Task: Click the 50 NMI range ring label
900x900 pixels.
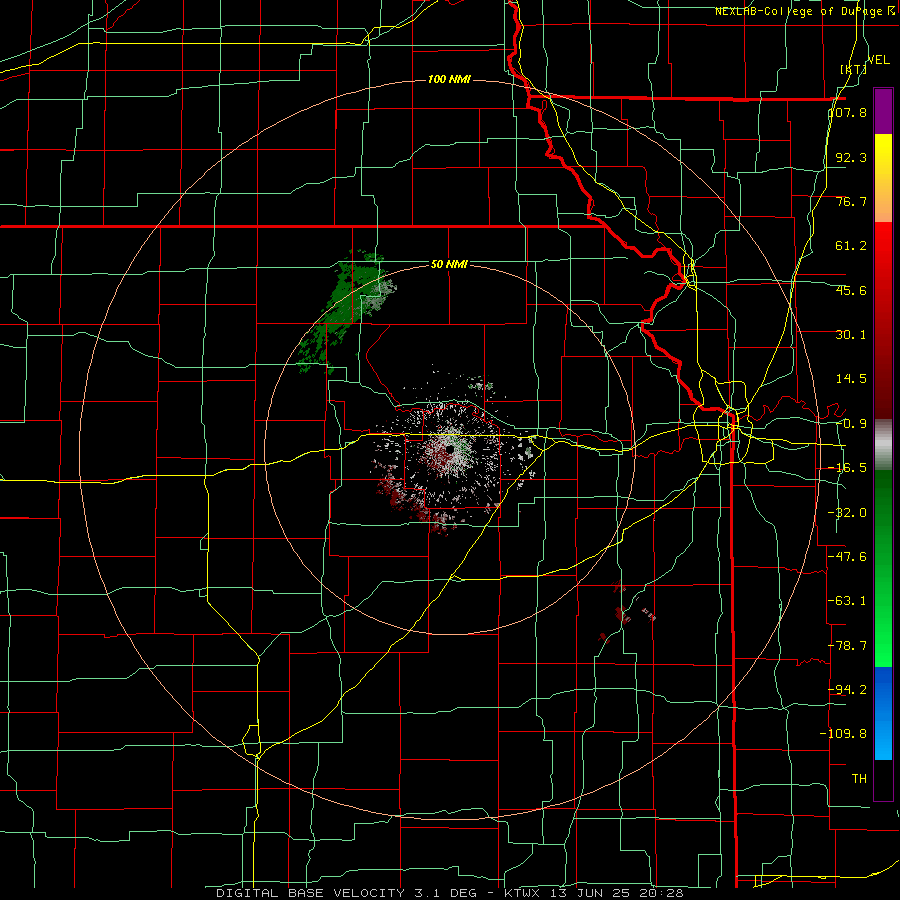Action: tap(449, 265)
